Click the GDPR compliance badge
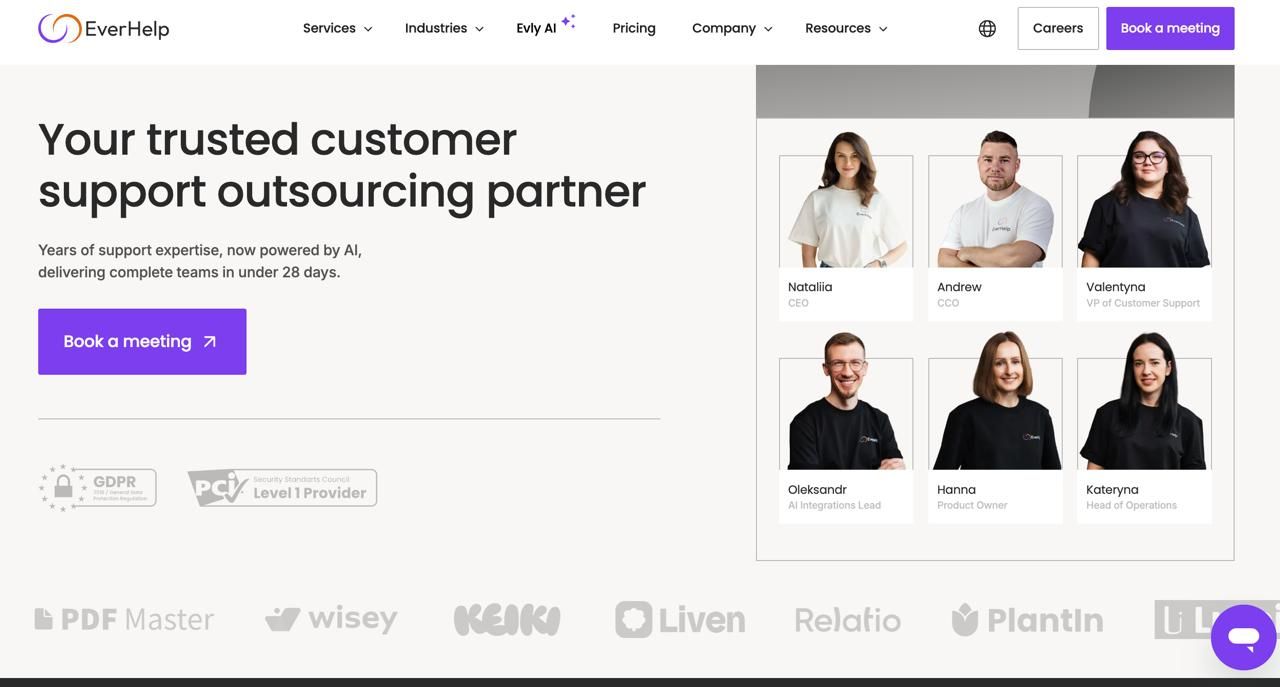1280x687 pixels. coord(98,488)
